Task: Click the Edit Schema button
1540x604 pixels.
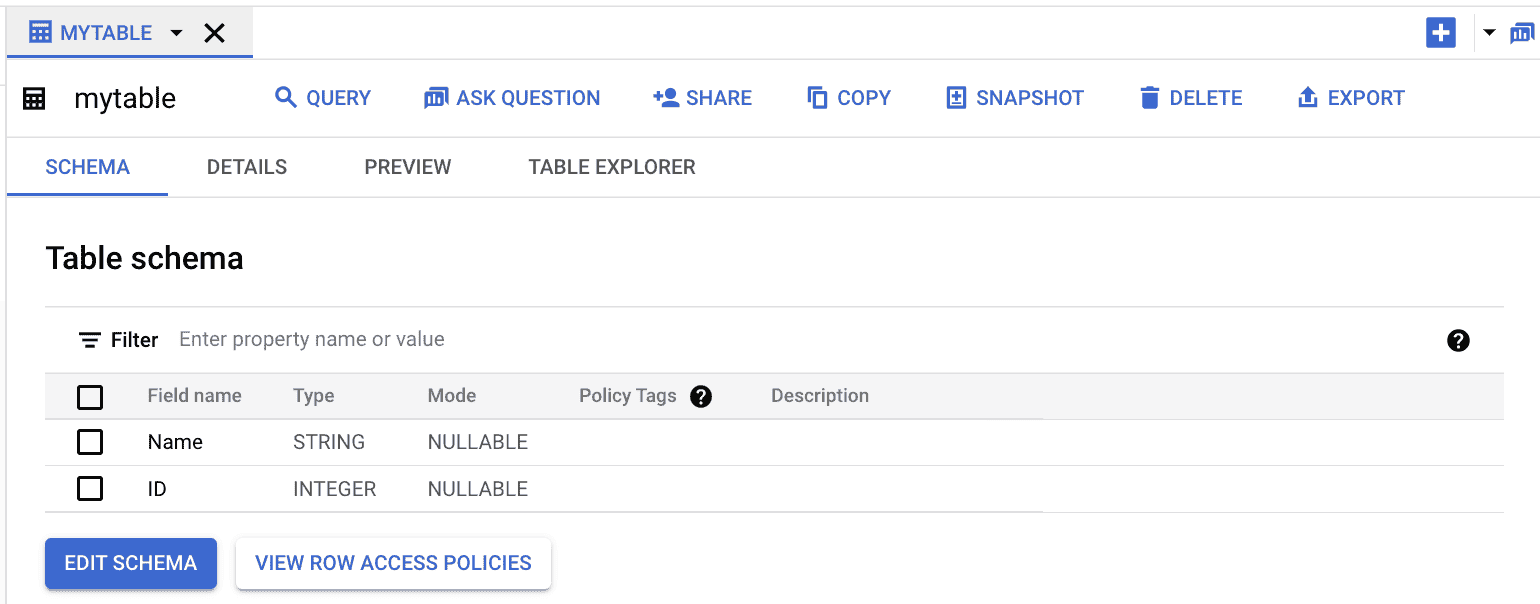Action: point(130,563)
